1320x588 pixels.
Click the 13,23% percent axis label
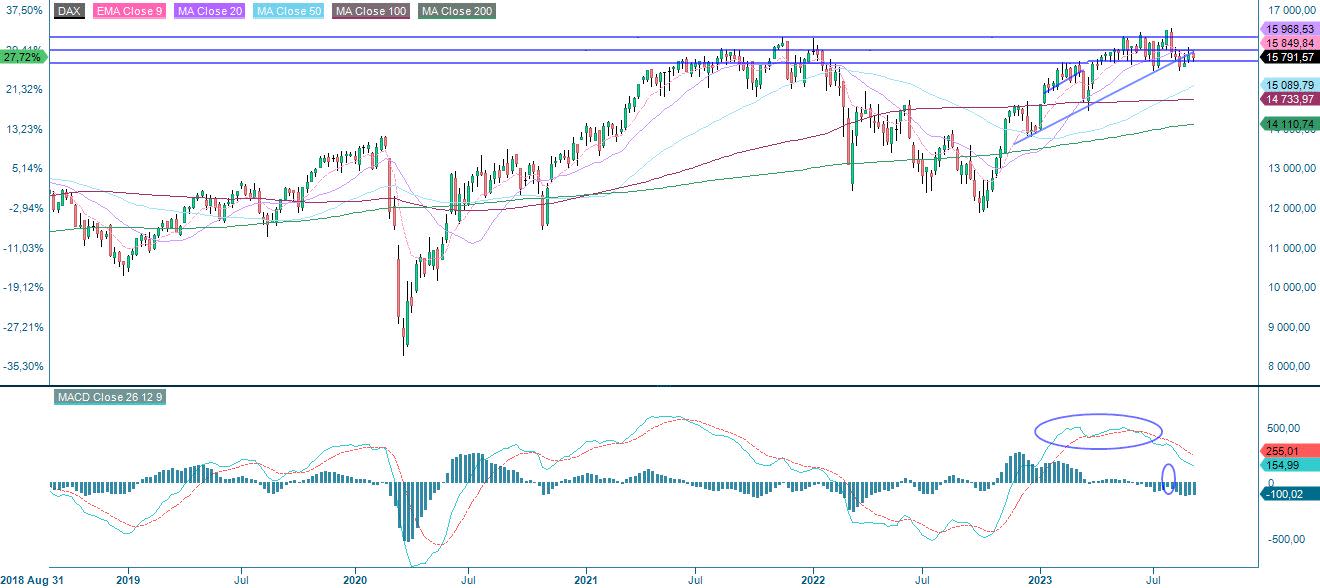click(x=23, y=129)
